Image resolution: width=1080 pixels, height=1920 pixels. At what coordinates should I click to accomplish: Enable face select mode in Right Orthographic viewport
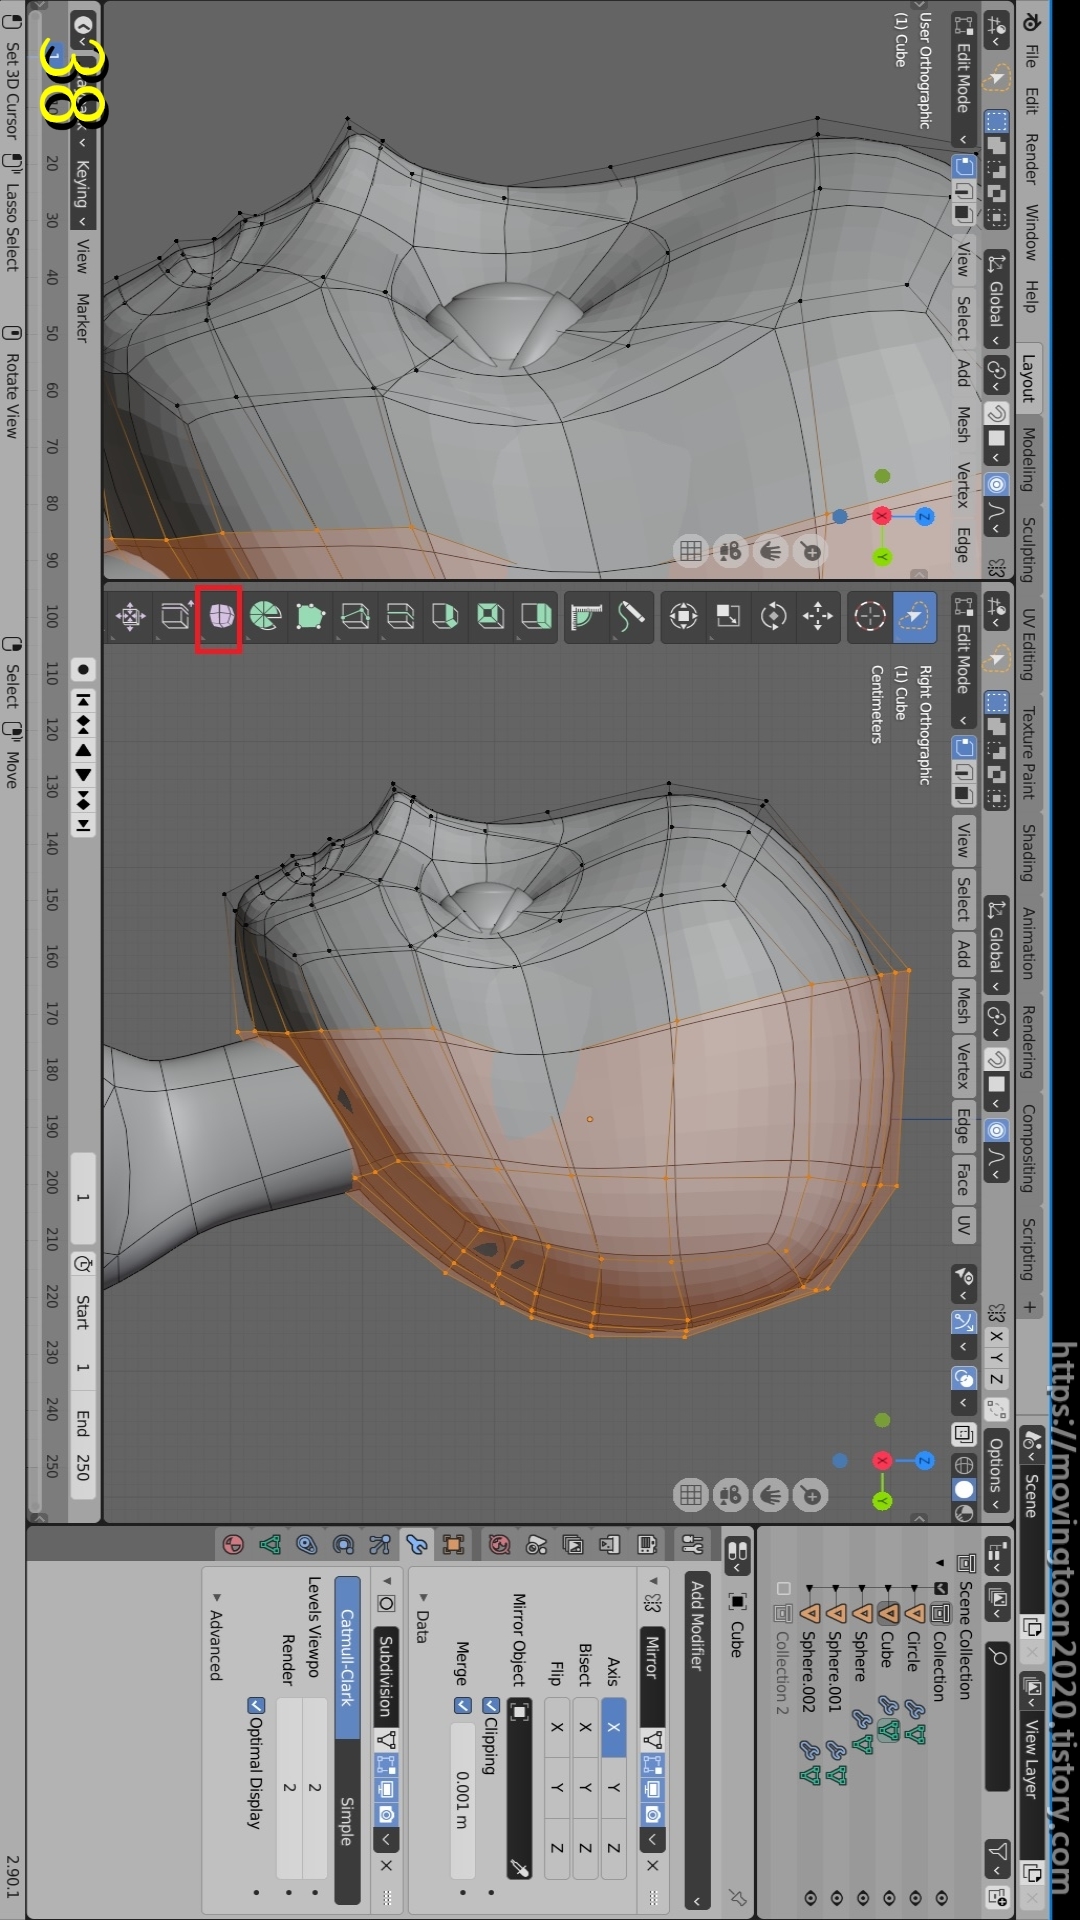pyautogui.click(x=963, y=796)
